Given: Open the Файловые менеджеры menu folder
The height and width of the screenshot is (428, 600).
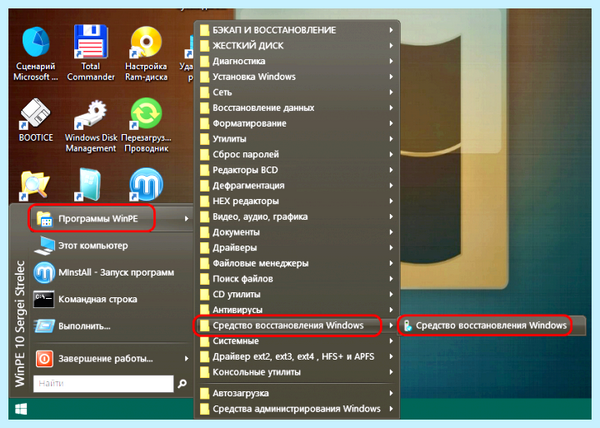Looking at the screenshot, I should click(x=297, y=263).
